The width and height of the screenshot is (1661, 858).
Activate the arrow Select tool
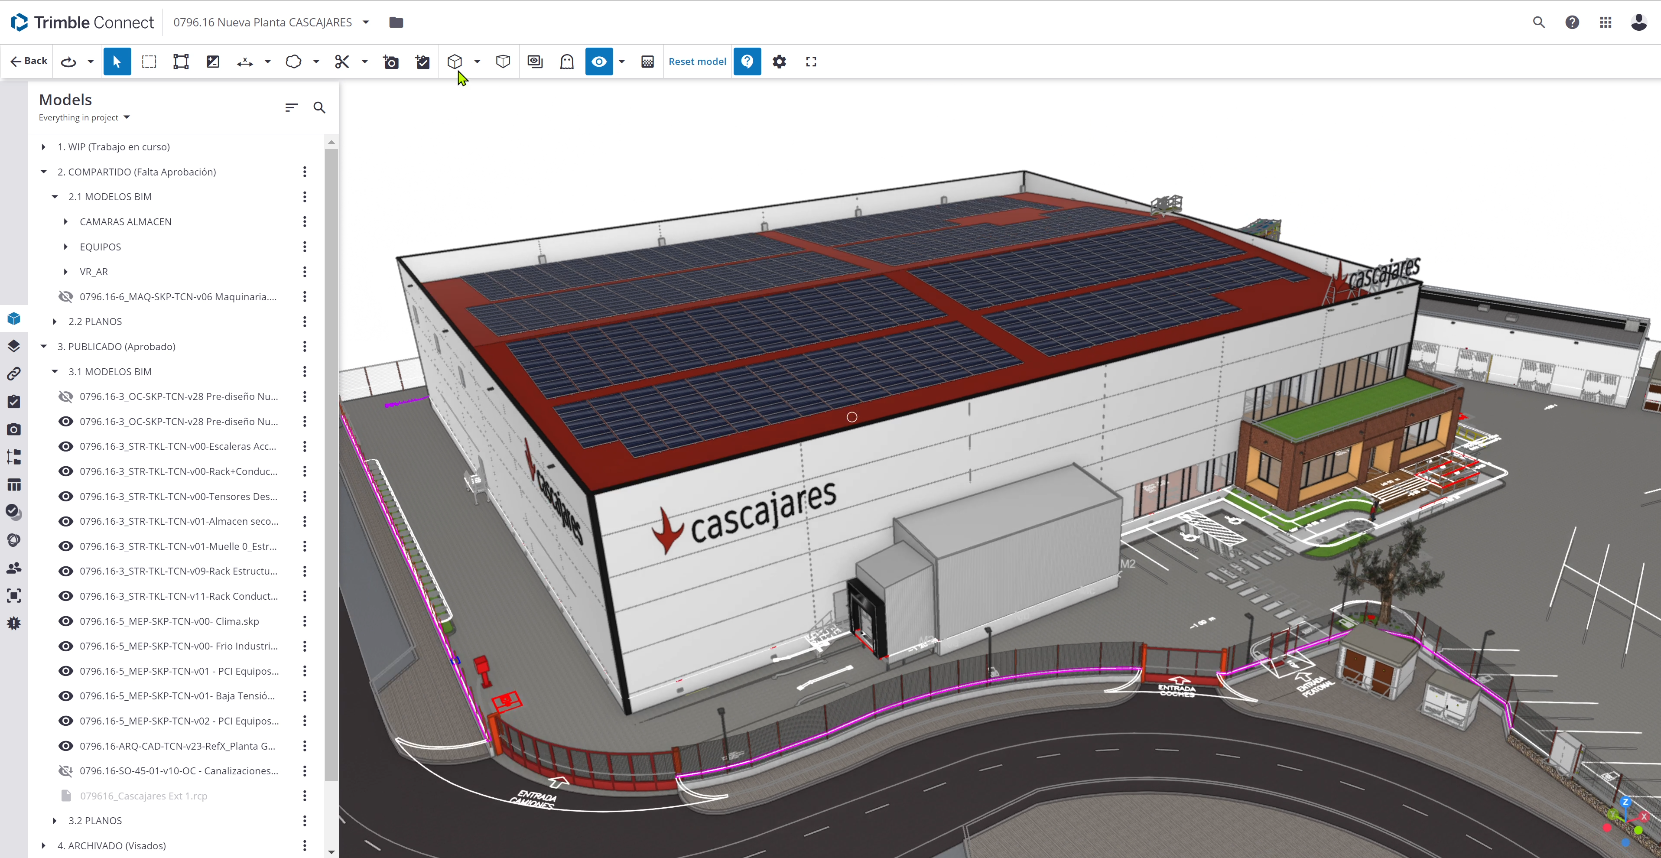click(117, 62)
